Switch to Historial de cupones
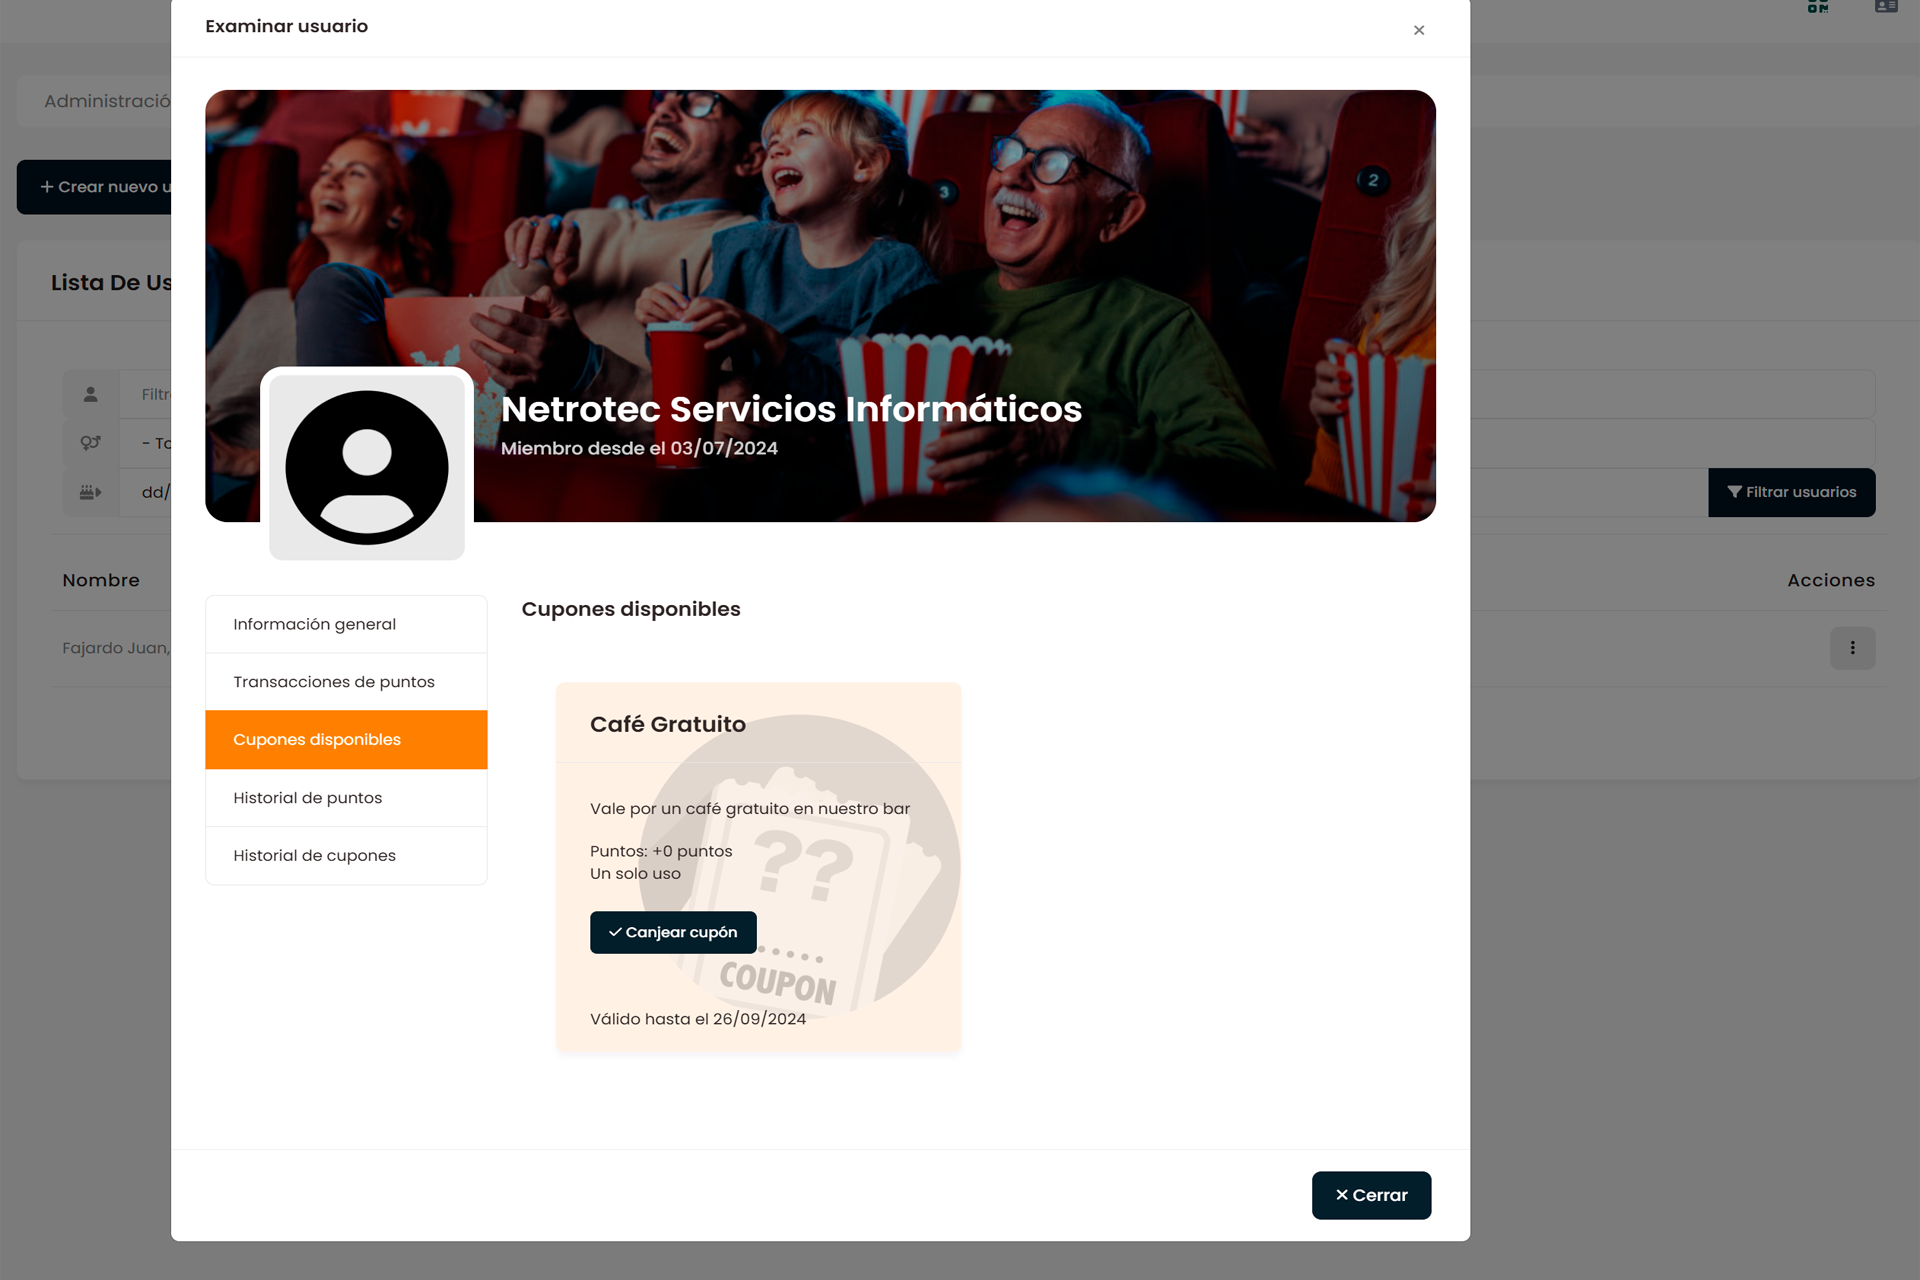This screenshot has width=1920, height=1280. pos(346,856)
